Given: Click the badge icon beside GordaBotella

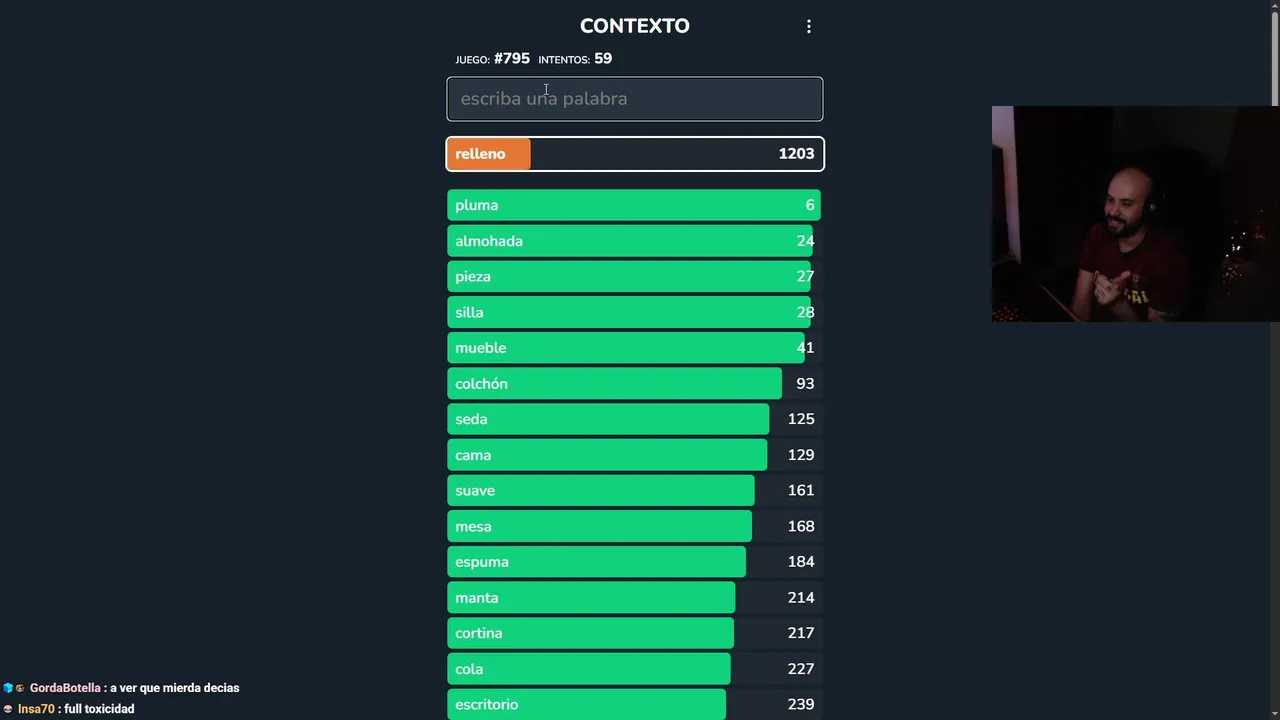Looking at the screenshot, I should [8, 688].
